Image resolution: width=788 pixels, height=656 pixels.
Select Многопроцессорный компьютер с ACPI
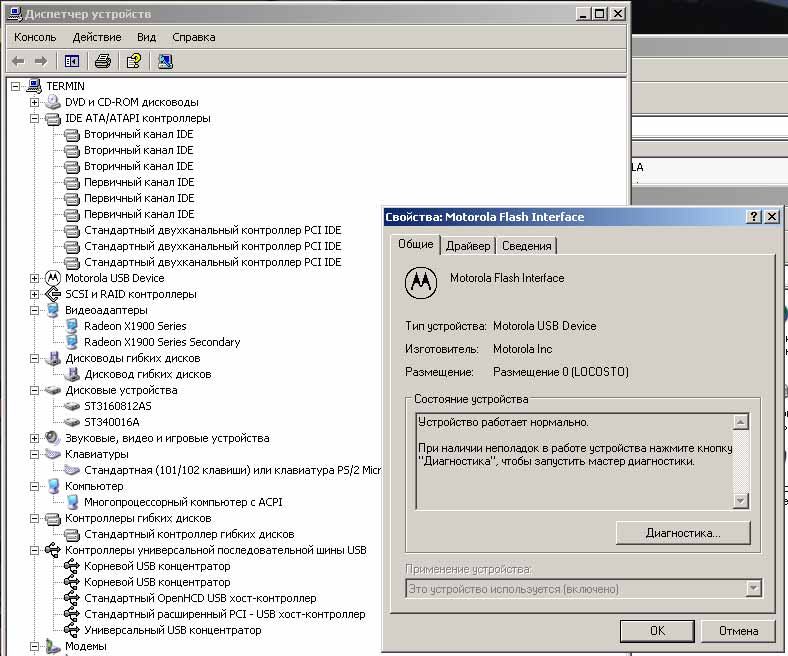click(x=183, y=502)
